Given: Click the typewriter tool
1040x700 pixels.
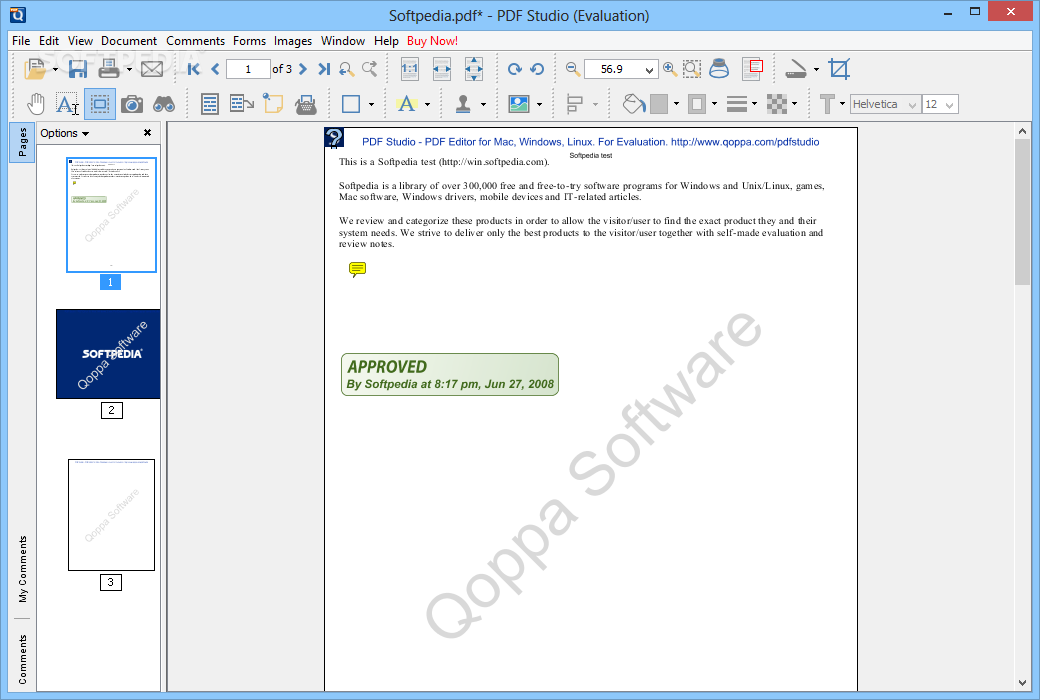Looking at the screenshot, I should tap(306, 104).
